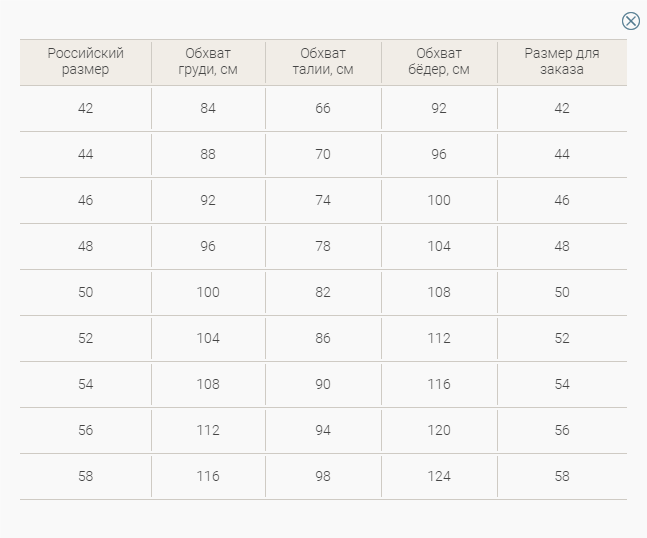This screenshot has height=538, width=647.
Task: Click the Обхват талии, см header
Action: point(323,61)
